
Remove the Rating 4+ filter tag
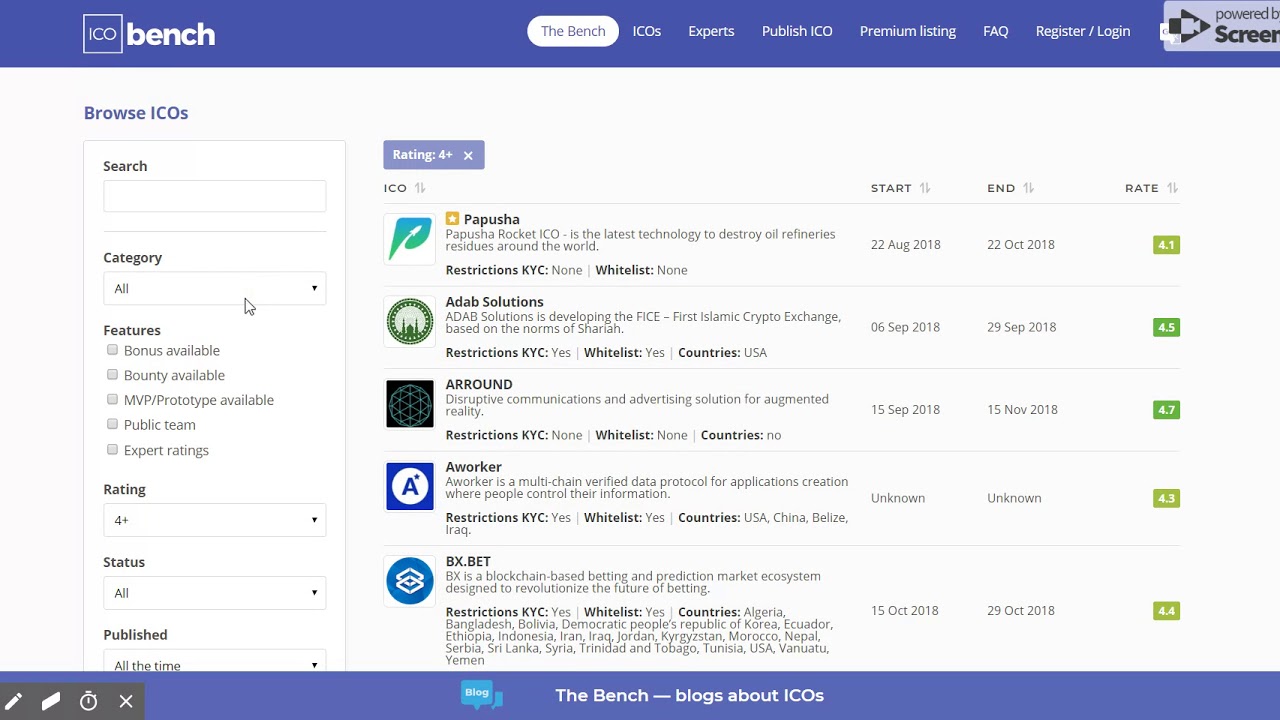point(468,155)
